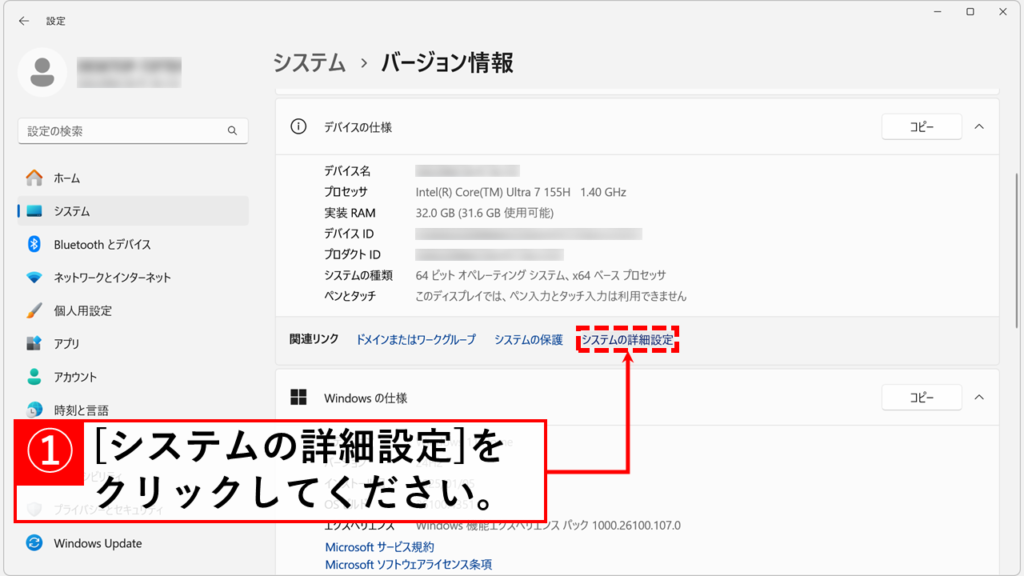Select the アカウント person icon

(35, 377)
